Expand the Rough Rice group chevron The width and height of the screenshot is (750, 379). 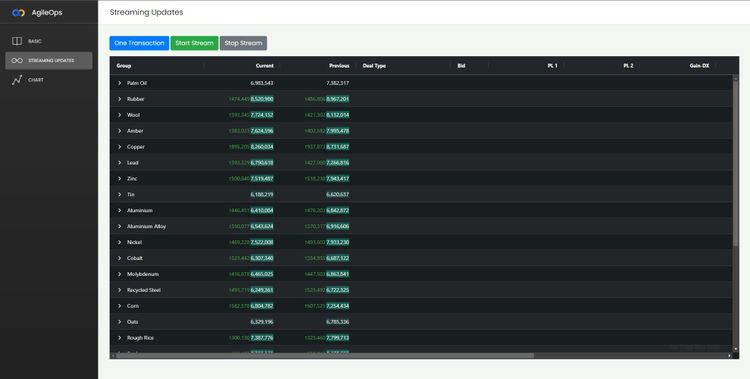click(120, 338)
